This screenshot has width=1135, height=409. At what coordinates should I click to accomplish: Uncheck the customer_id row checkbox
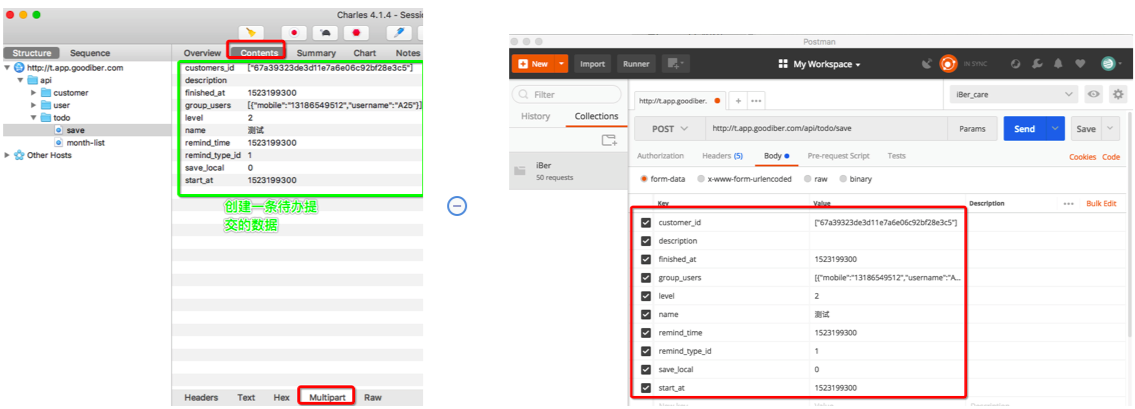pyautogui.click(x=646, y=222)
